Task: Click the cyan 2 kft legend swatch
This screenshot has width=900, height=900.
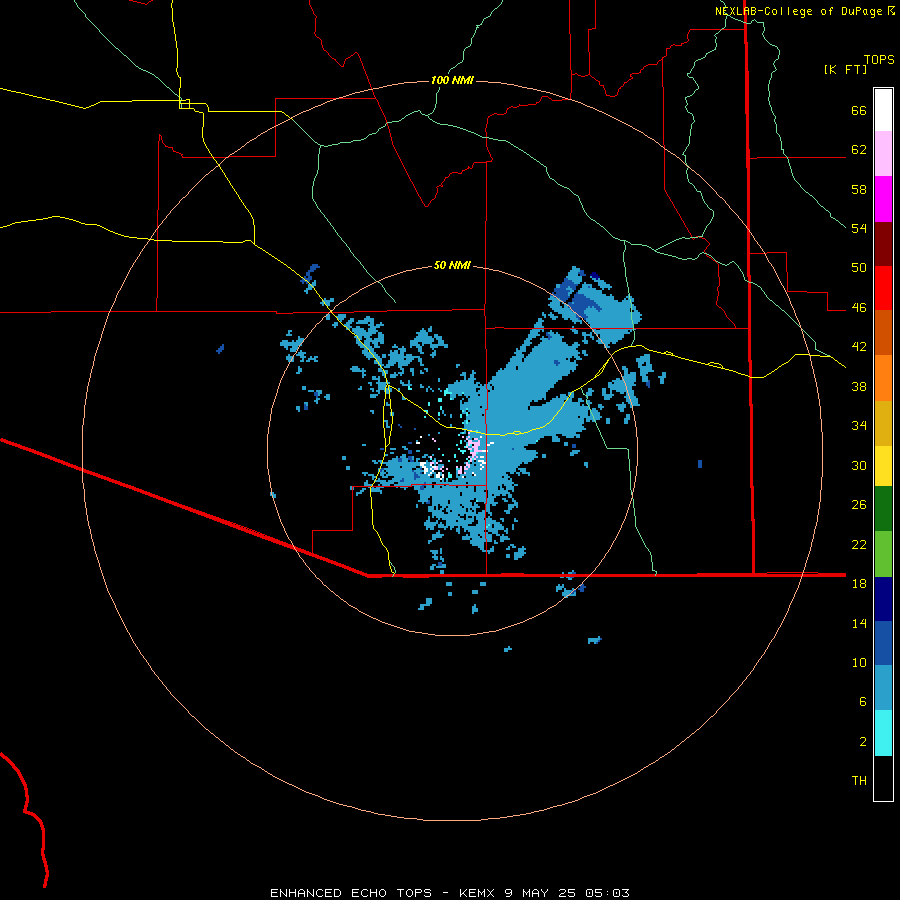Action: [x=883, y=733]
